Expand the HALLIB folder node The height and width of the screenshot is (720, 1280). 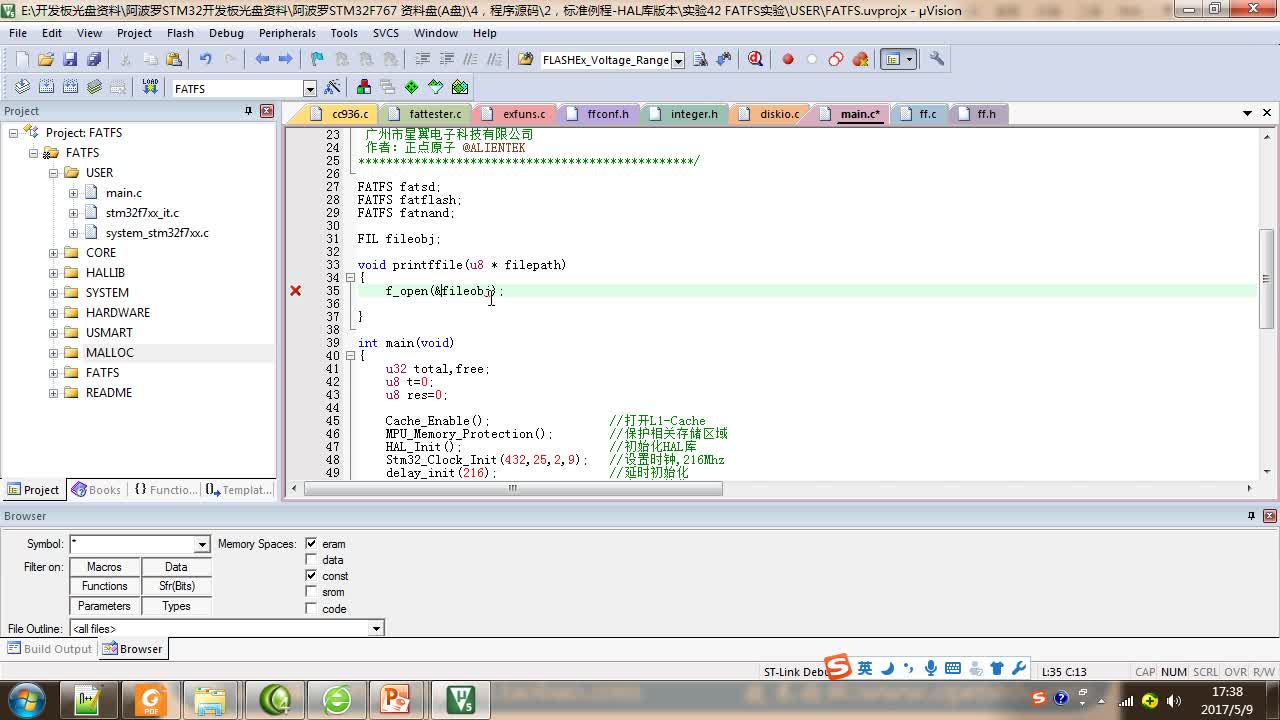coord(53,273)
